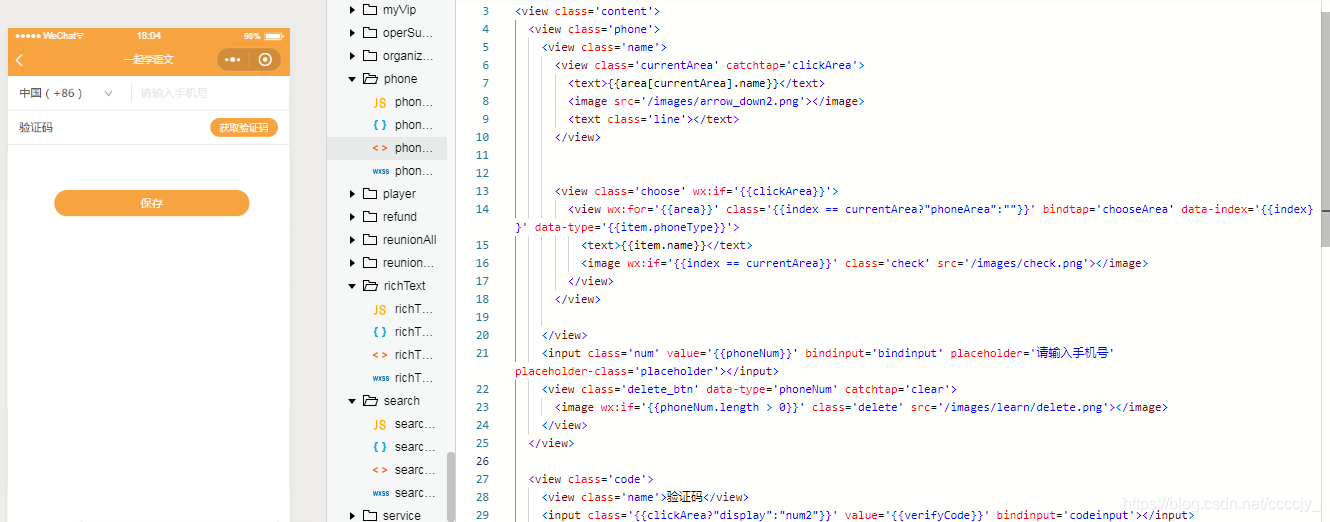The height and width of the screenshot is (522, 1330).
Task: Open the phone wxss file icon
Action: (380, 171)
